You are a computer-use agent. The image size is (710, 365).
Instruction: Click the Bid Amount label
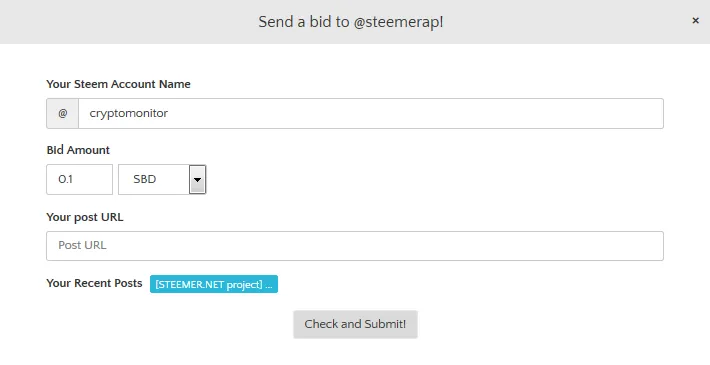[x=78, y=150]
